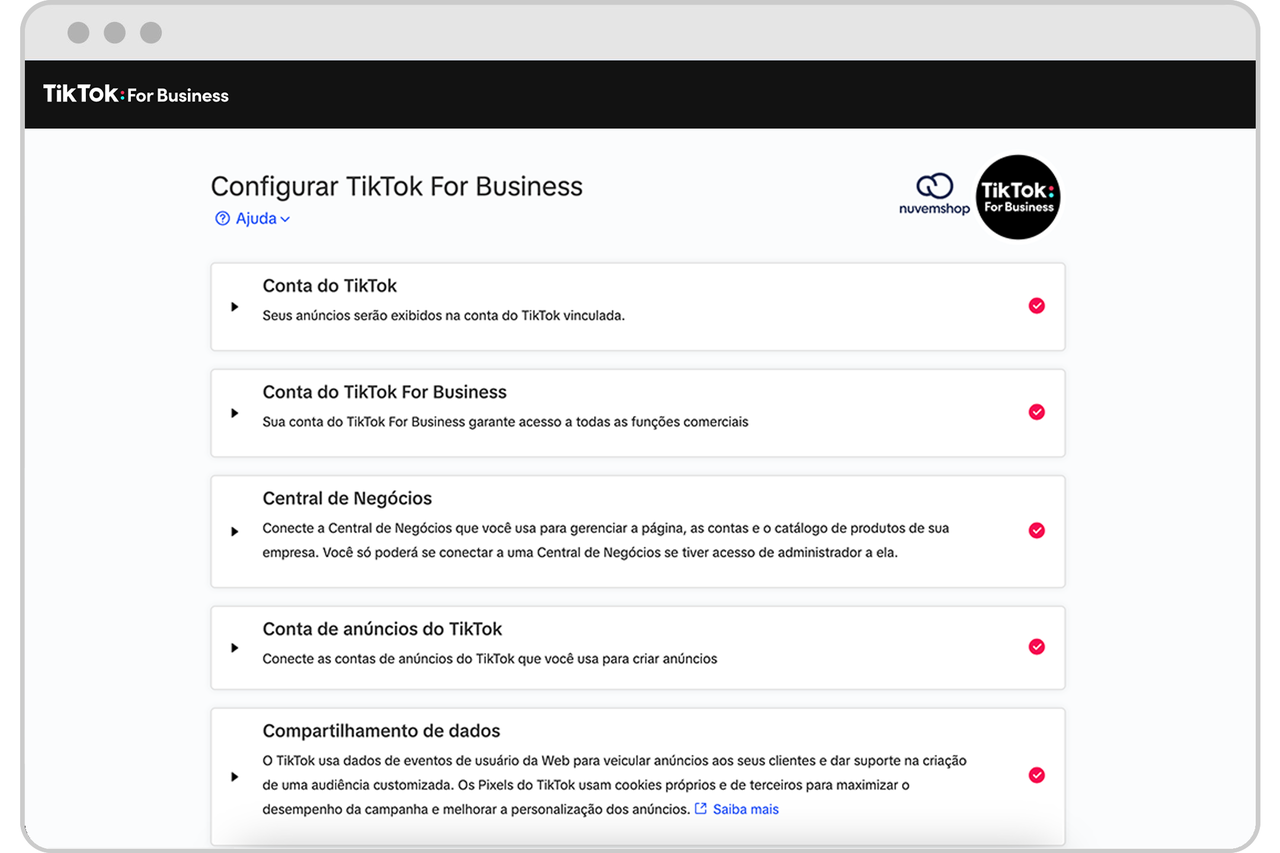Click the Conta do TikTok heading
Image resolution: width=1280 pixels, height=853 pixels.
[330, 286]
